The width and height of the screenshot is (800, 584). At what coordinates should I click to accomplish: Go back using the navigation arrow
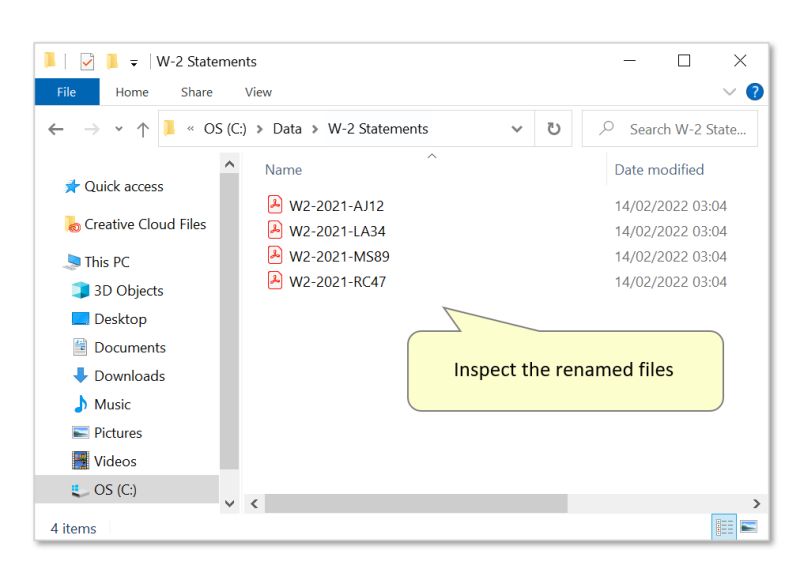point(57,128)
